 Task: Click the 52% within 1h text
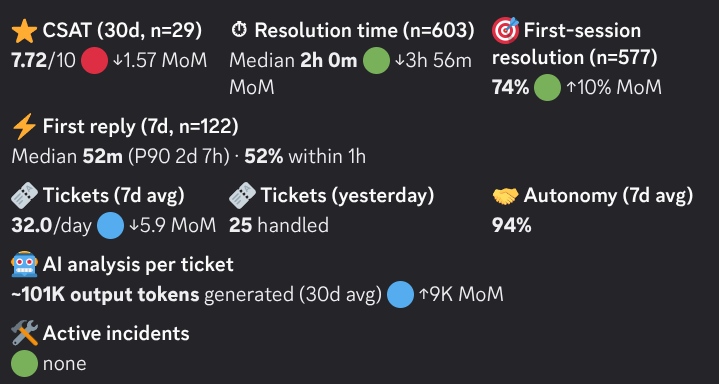[x=305, y=157]
